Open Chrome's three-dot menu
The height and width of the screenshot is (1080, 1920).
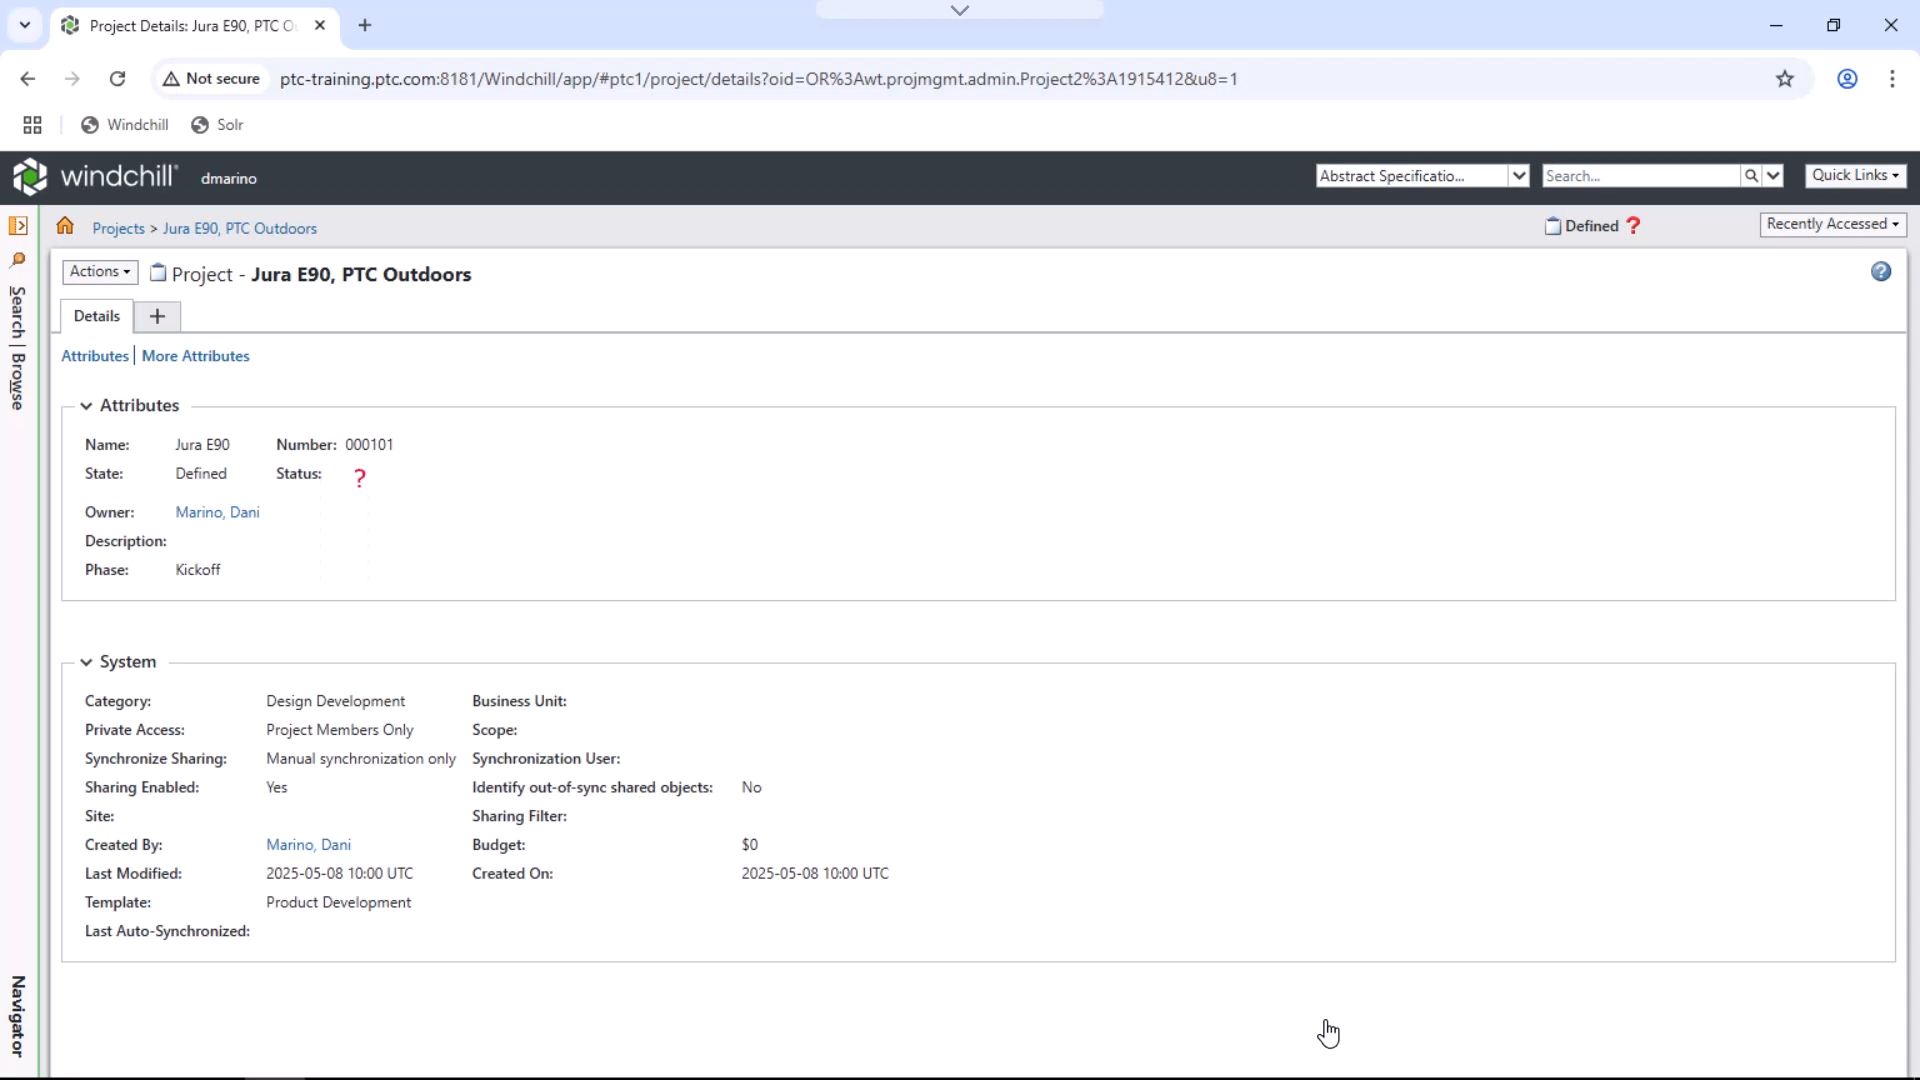[x=1892, y=79]
